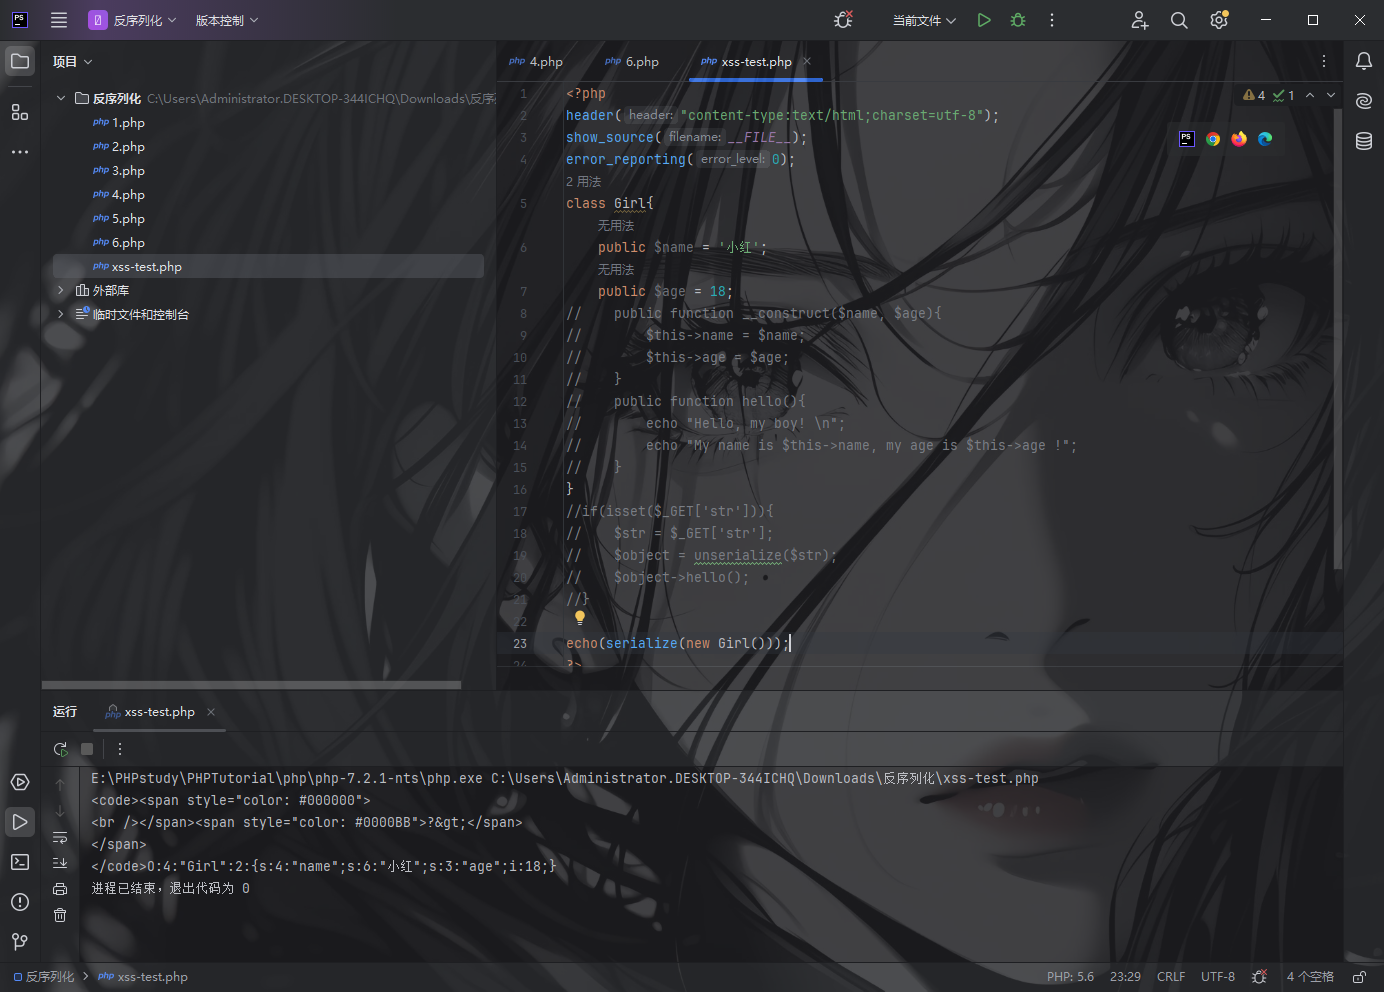Click PHP: 5.6 language level in status bar
The height and width of the screenshot is (992, 1384).
click(1070, 977)
